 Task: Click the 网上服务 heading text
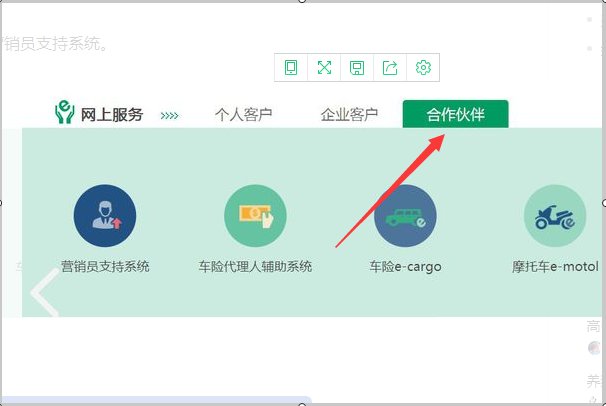coord(112,115)
